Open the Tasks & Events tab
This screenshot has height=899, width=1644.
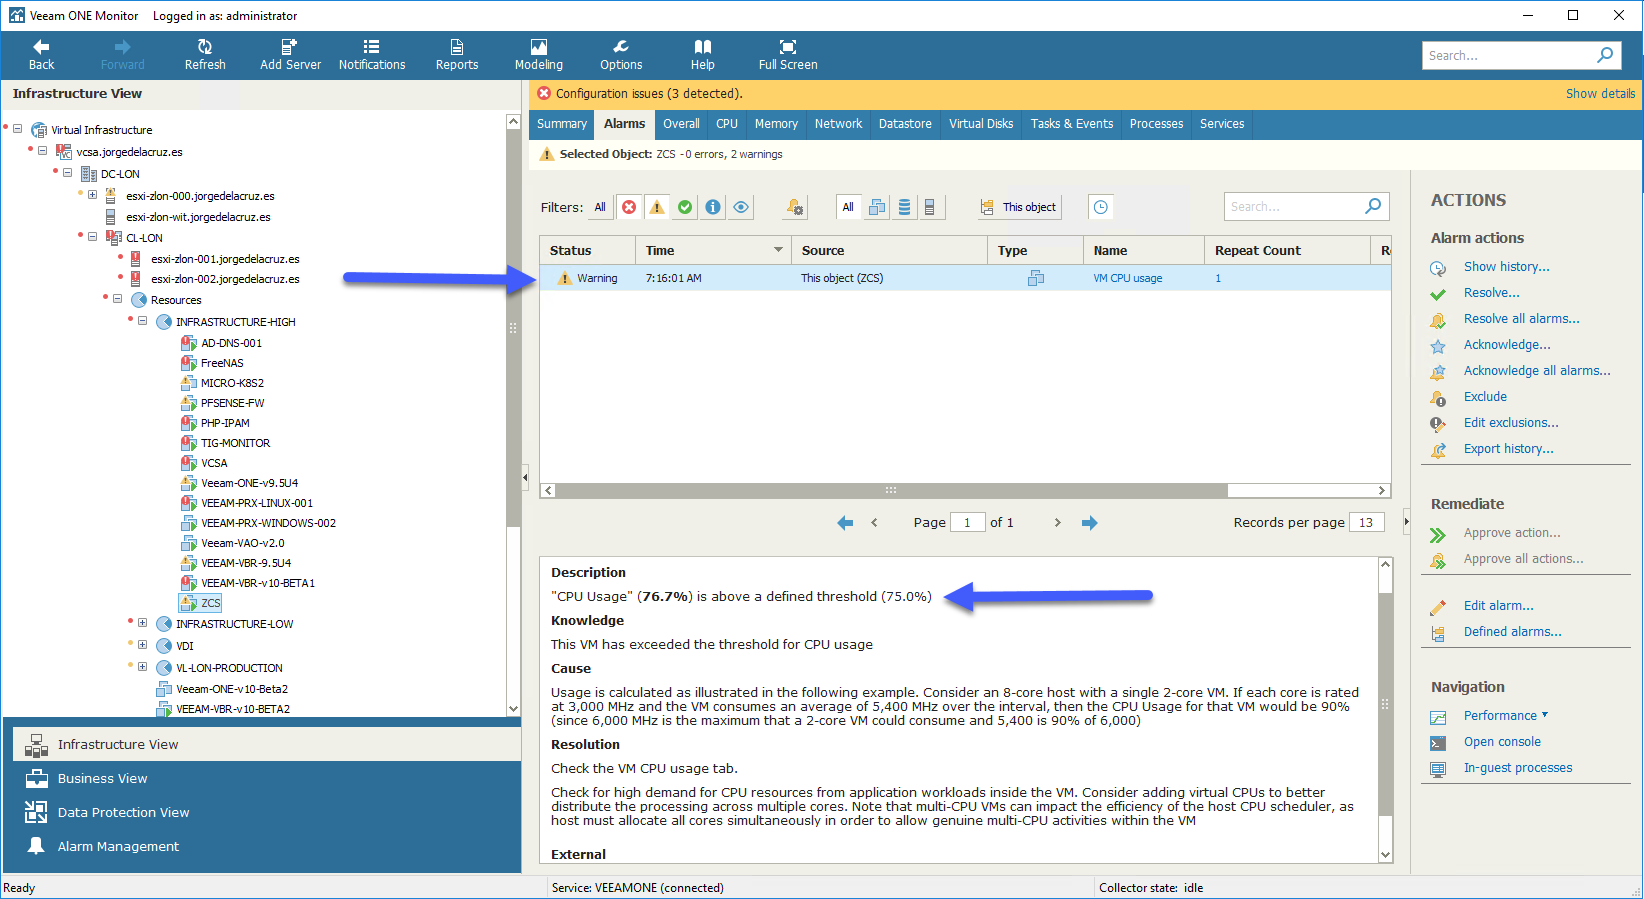pyautogui.click(x=1072, y=124)
